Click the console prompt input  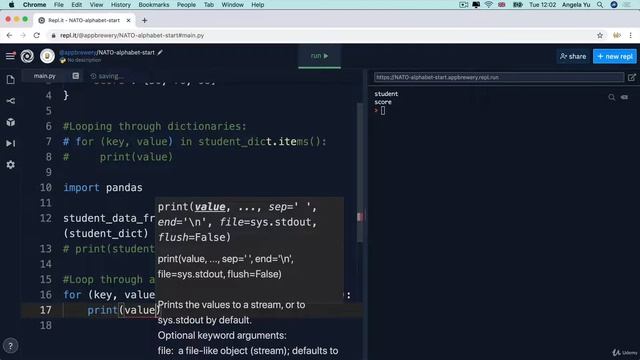click(x=383, y=111)
